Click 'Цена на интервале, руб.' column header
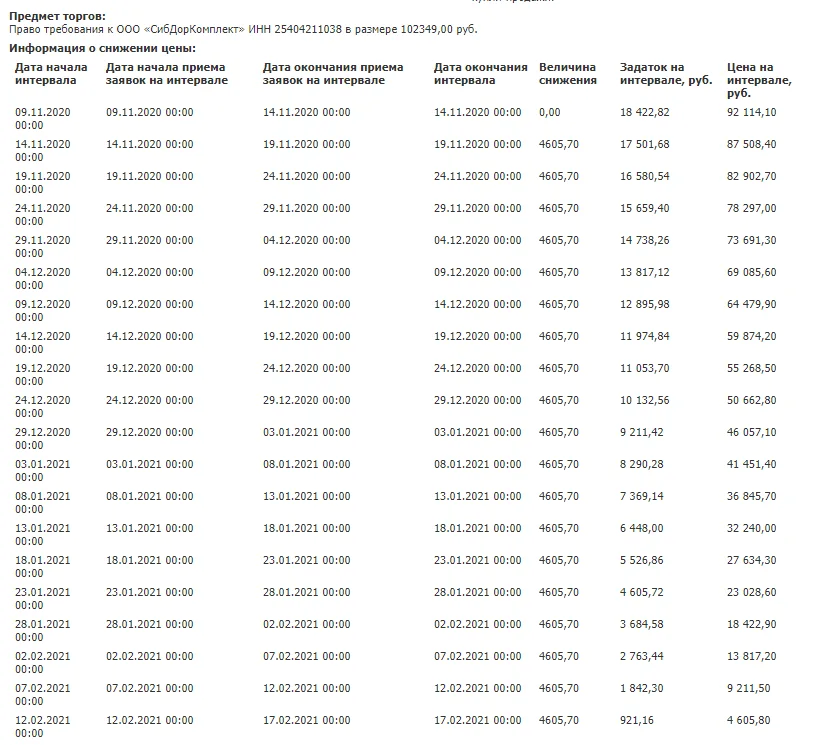 tap(759, 80)
